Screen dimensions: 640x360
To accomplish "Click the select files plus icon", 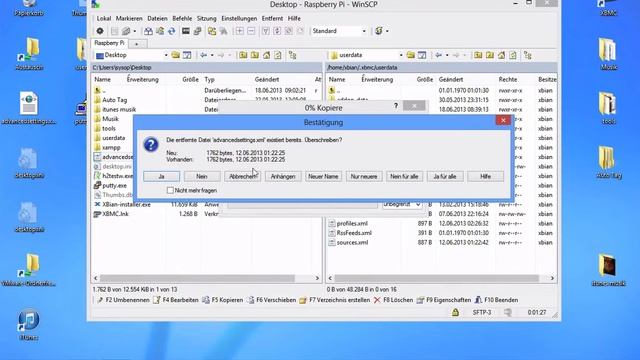I will click(x=240, y=31).
